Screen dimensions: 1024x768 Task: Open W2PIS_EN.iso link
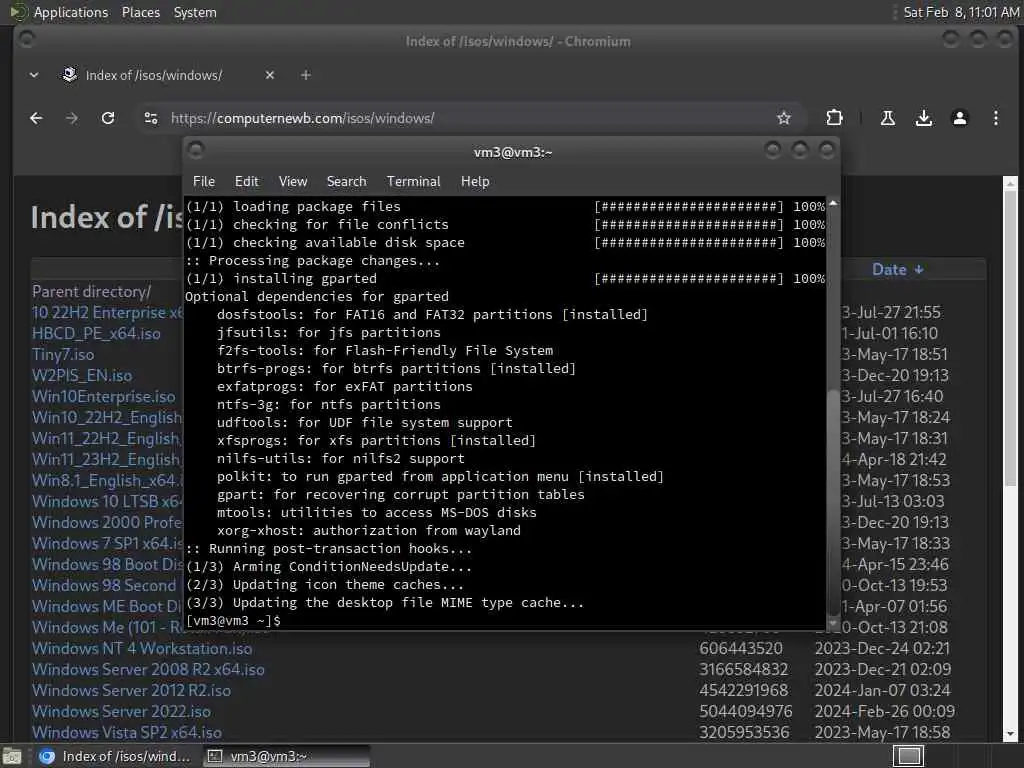pyautogui.click(x=82, y=375)
